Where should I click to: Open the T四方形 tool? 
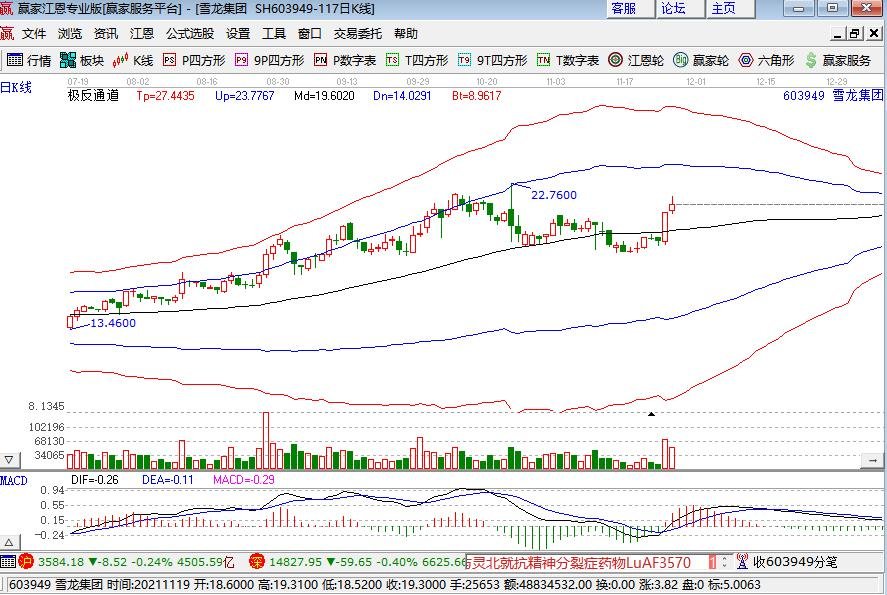coord(417,60)
